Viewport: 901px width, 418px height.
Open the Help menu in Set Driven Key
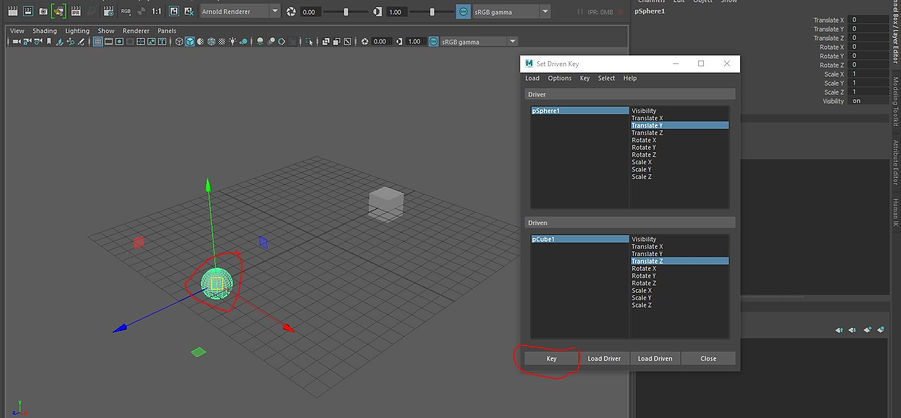coord(630,78)
